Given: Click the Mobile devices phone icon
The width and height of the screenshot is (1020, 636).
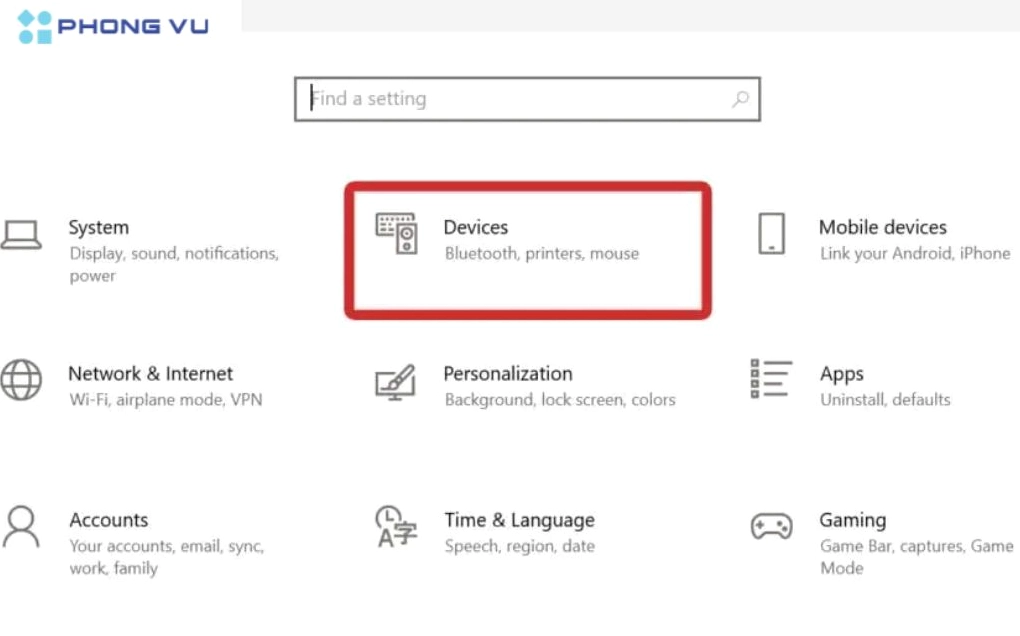Looking at the screenshot, I should (770, 231).
